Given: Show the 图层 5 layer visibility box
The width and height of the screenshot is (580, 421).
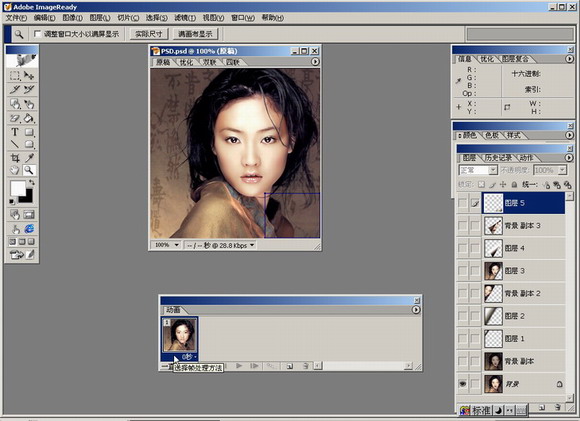Looking at the screenshot, I should [463, 203].
